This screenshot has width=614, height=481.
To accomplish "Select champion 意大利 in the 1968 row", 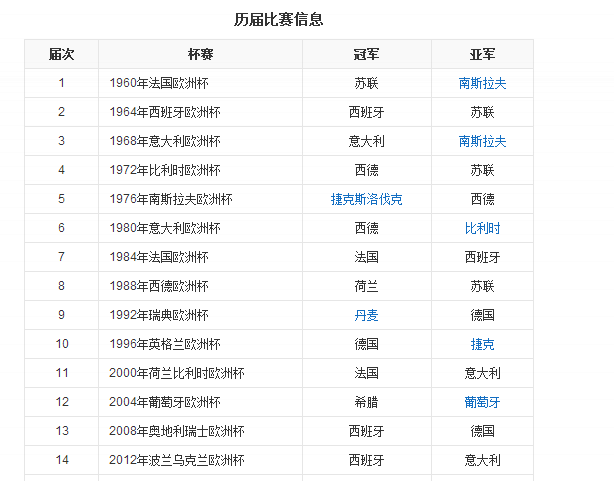I will 367,141.
